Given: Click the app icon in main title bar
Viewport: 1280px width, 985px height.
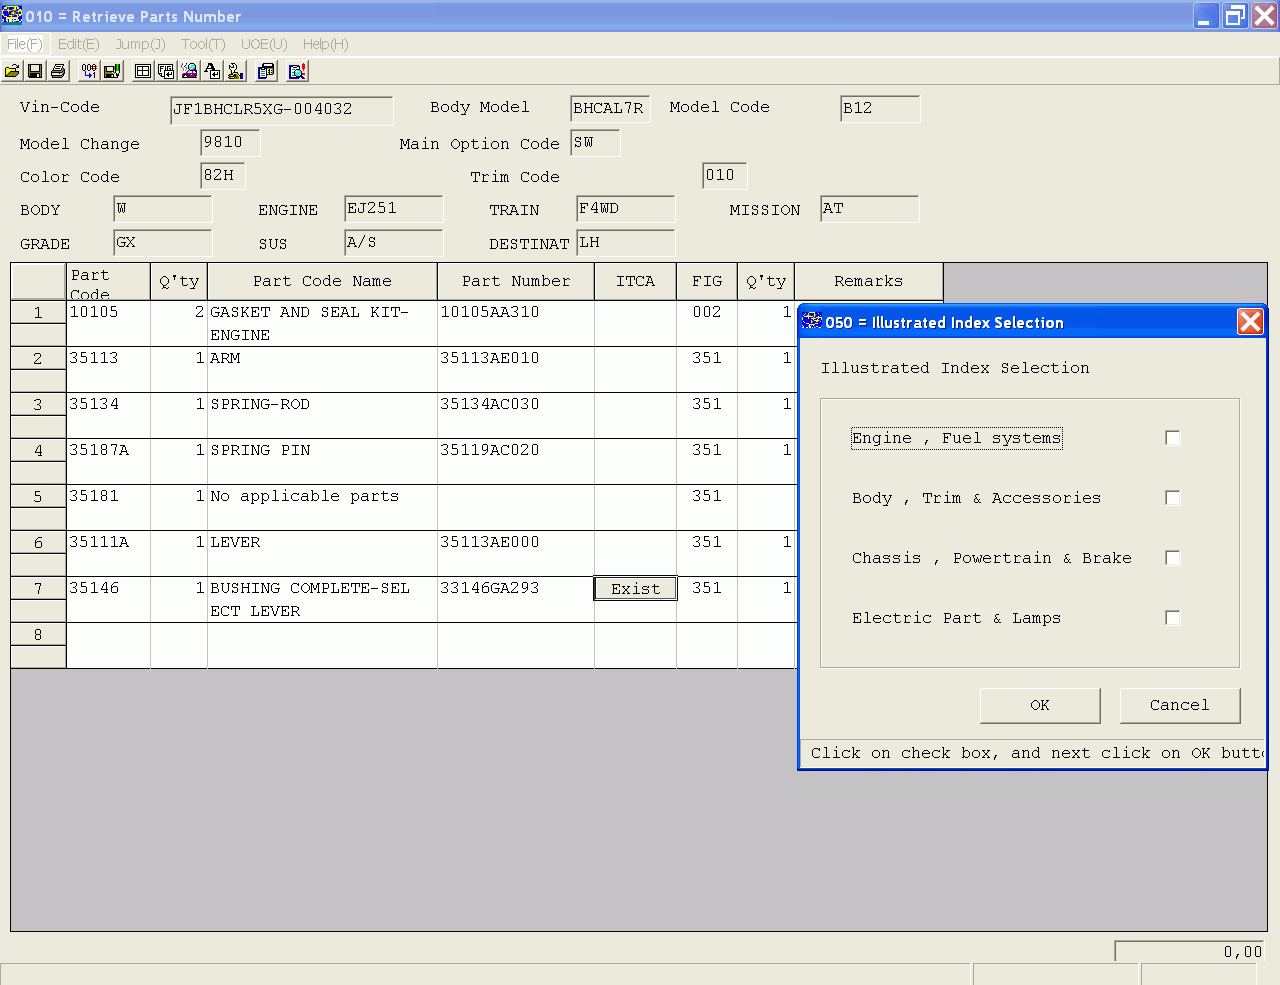Looking at the screenshot, I should (12, 15).
